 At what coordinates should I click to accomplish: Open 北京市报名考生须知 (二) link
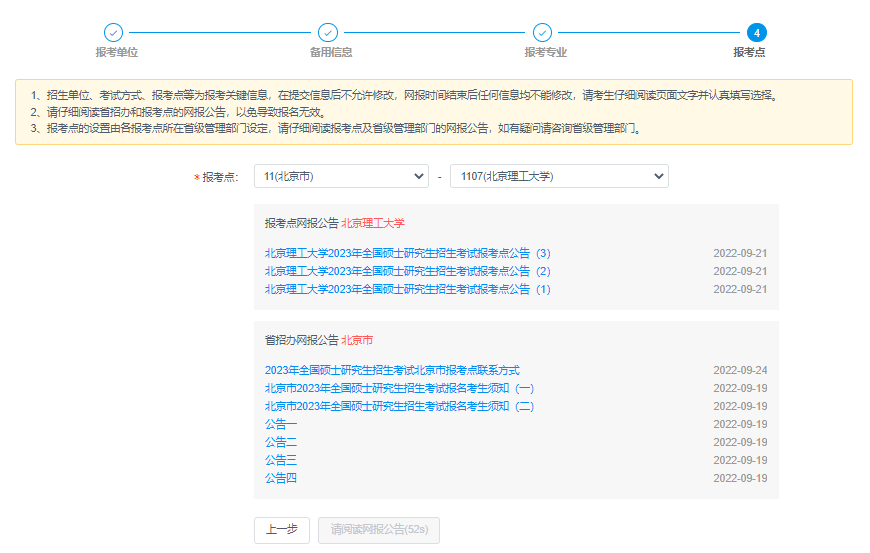tap(399, 406)
